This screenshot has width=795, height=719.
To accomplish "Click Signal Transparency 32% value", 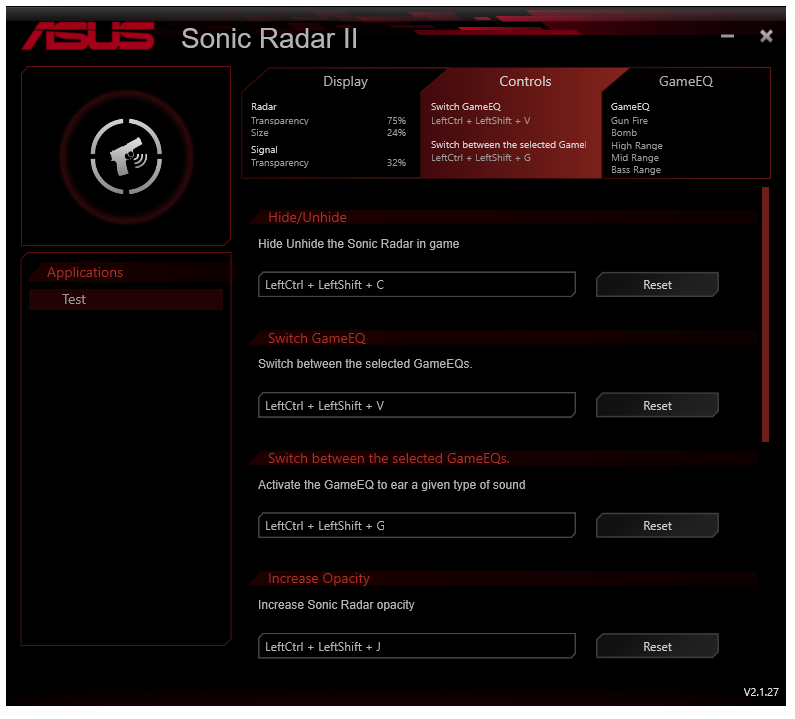I will coord(396,163).
